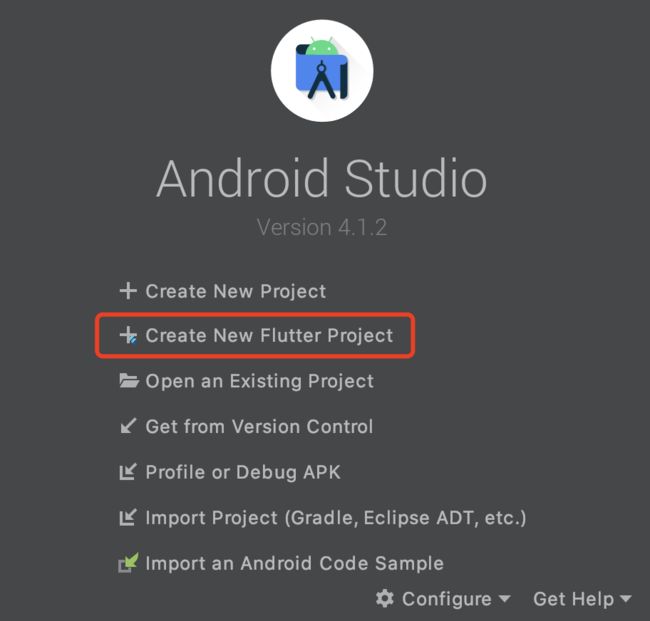Click the Get Help dropdown arrow

(625, 599)
